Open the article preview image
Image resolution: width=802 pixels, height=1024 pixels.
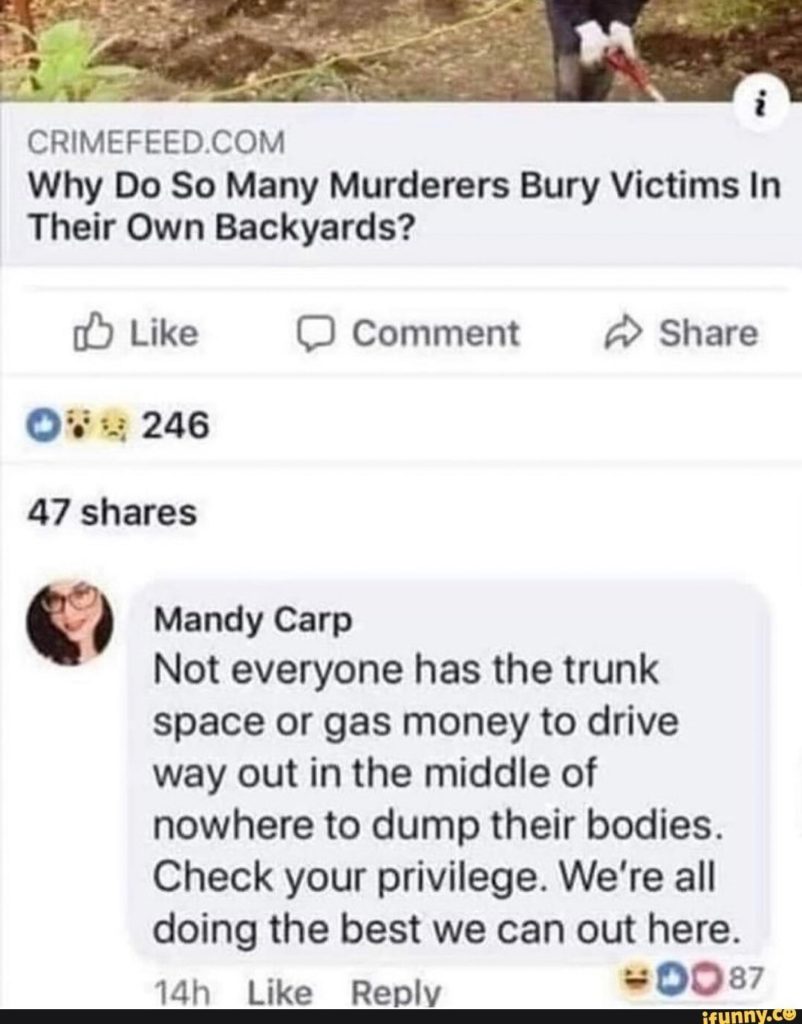401,50
